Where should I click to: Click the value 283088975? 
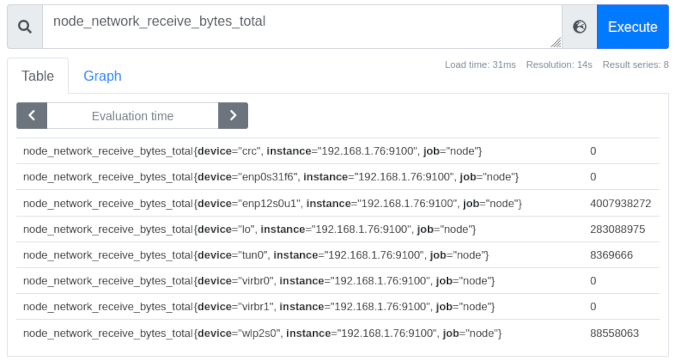[617, 229]
